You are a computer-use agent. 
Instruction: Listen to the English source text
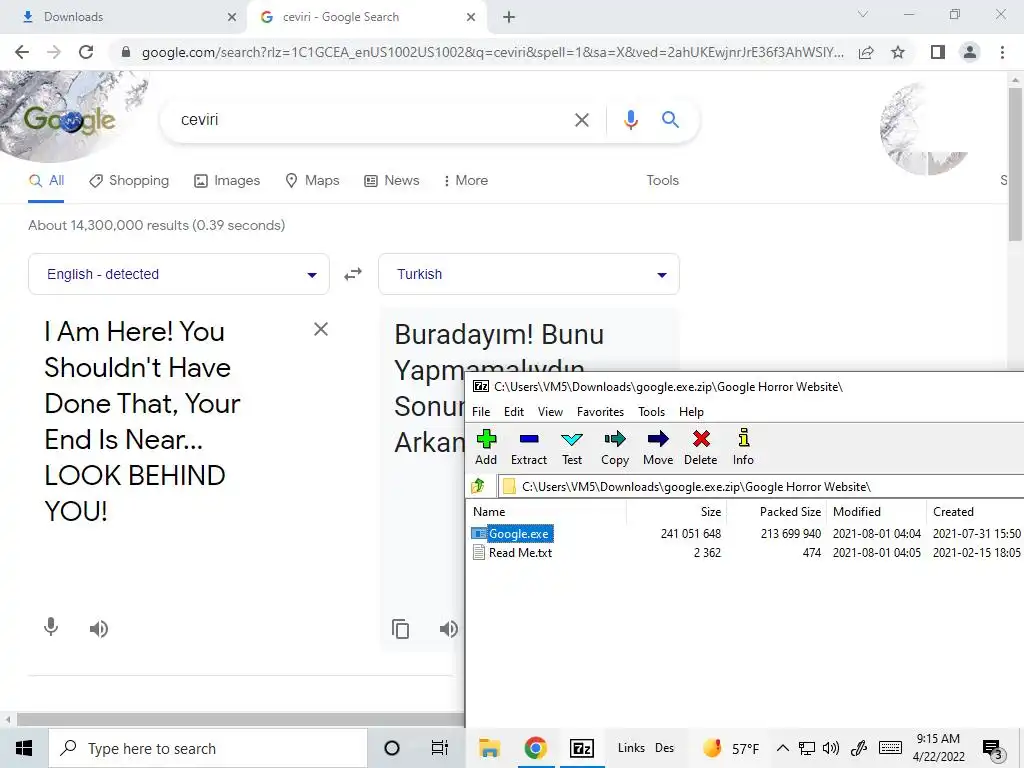(99, 629)
